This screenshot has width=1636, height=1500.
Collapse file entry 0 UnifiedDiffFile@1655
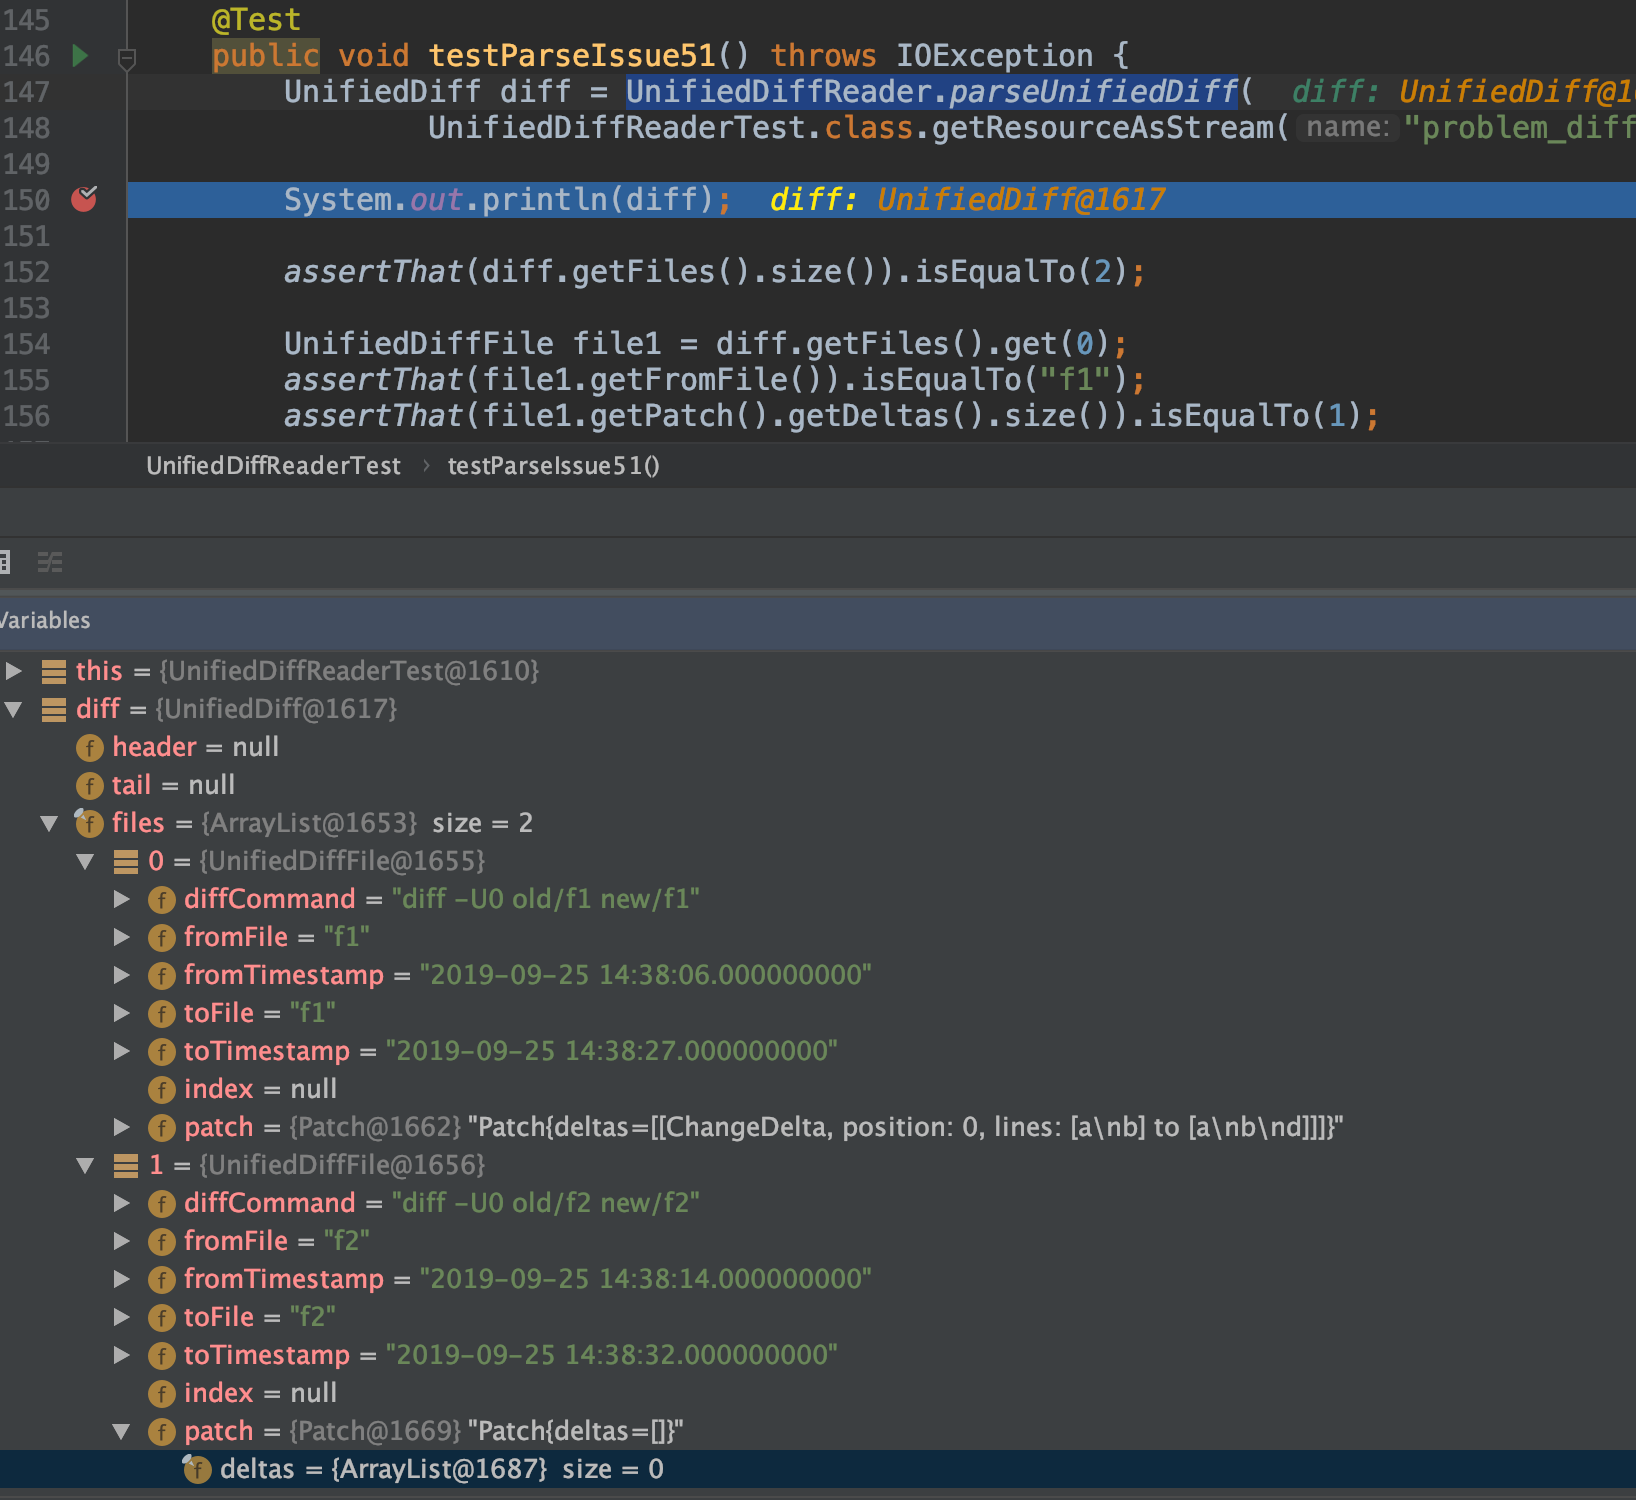(x=86, y=861)
